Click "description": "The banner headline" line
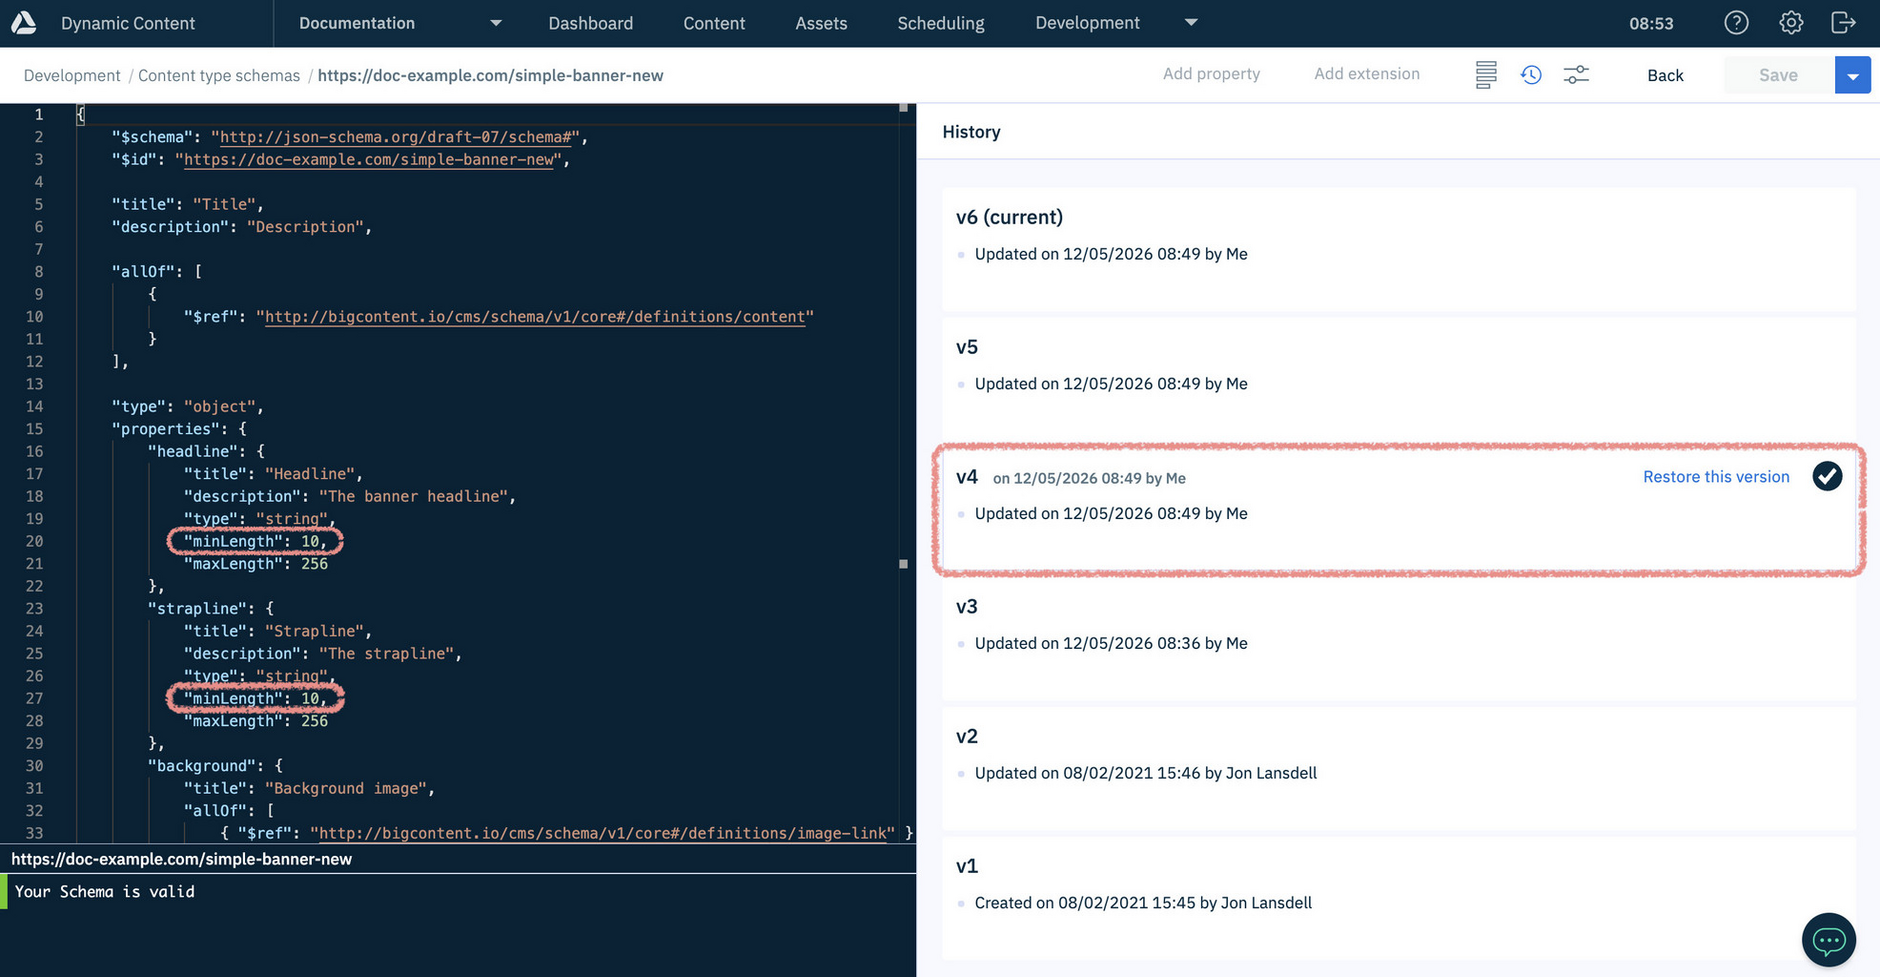The width and height of the screenshot is (1880, 977). [x=349, y=496]
